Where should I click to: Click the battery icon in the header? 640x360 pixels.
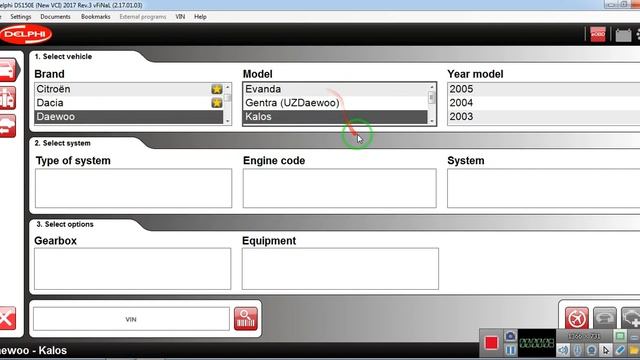click(x=623, y=35)
